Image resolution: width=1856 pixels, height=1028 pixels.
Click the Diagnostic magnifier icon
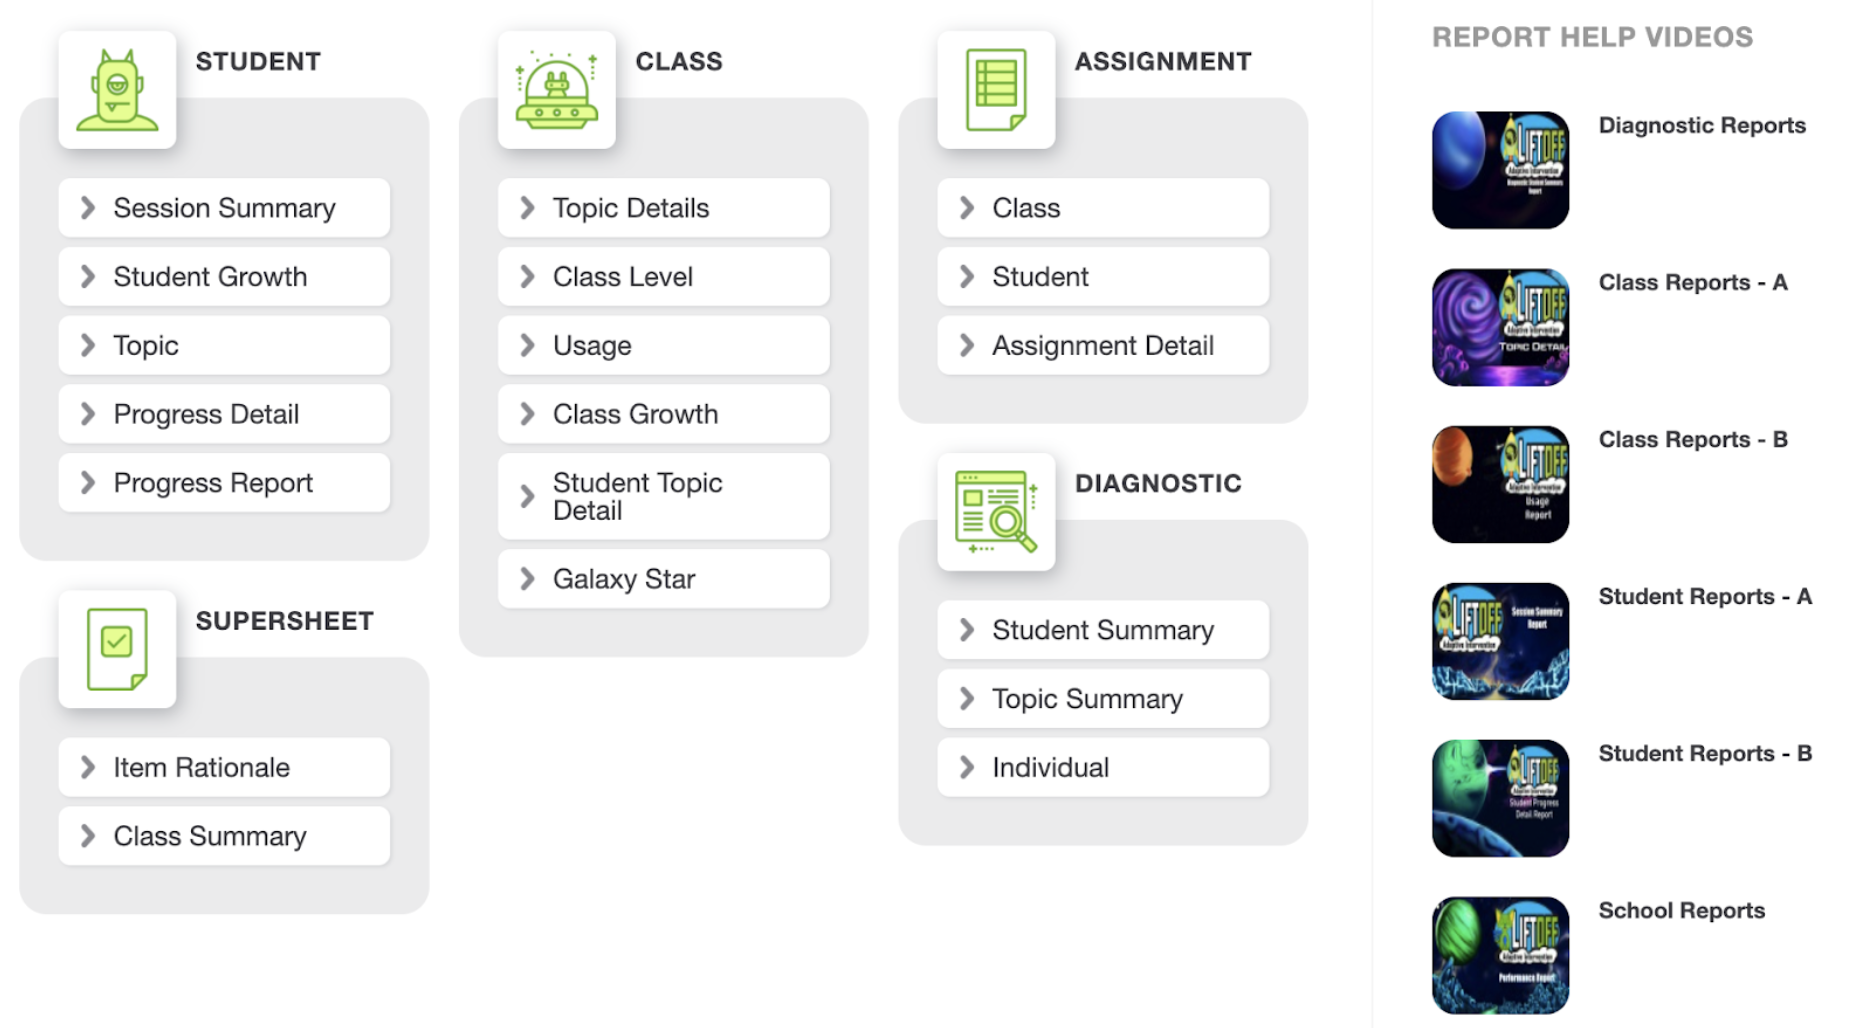(x=996, y=512)
